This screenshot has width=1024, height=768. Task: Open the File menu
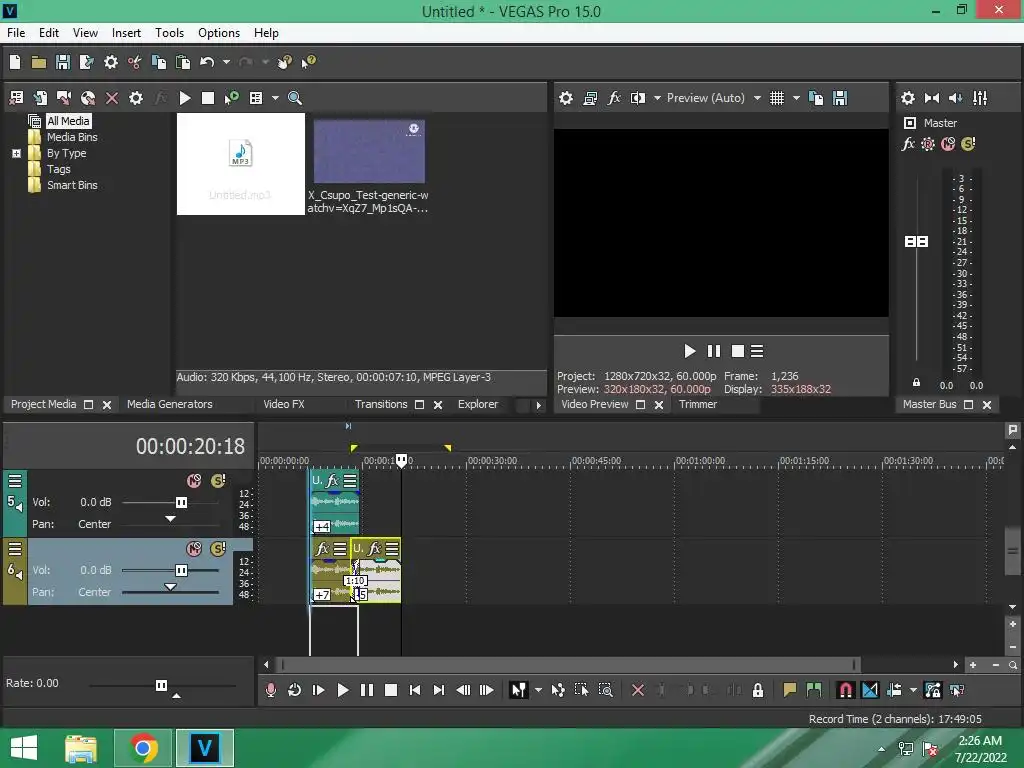pyautogui.click(x=16, y=33)
